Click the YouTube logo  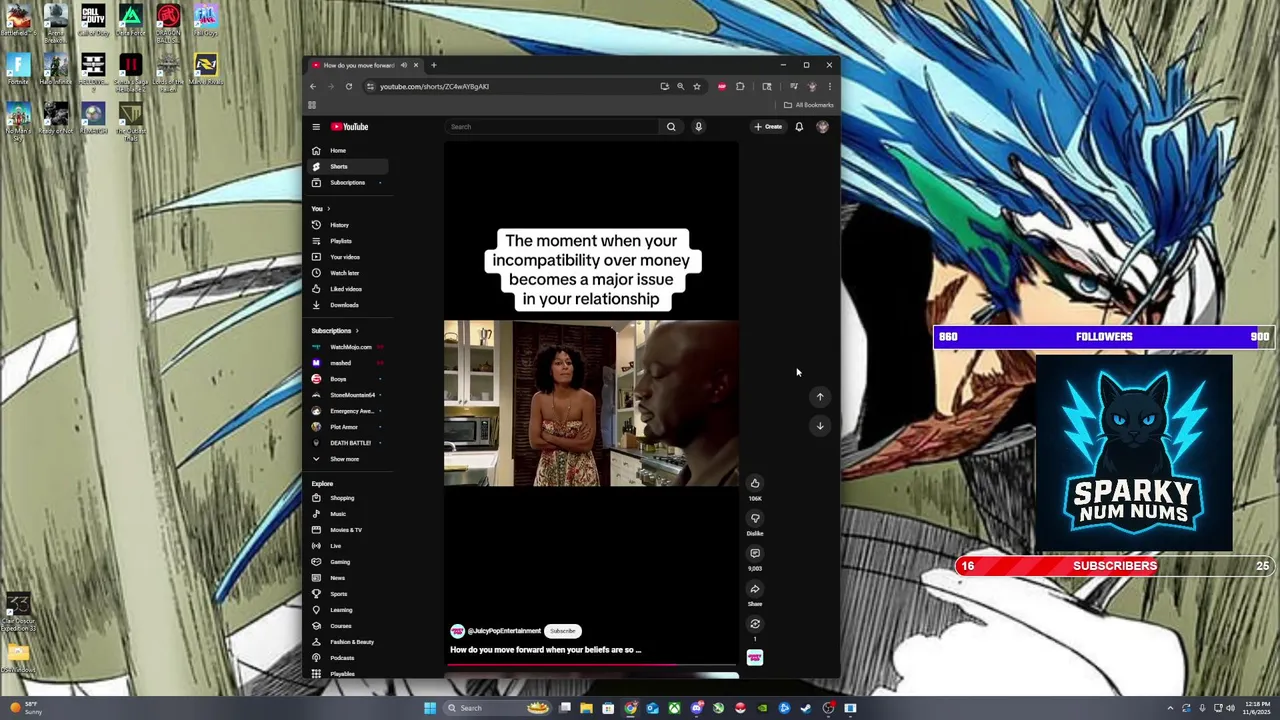pos(350,127)
